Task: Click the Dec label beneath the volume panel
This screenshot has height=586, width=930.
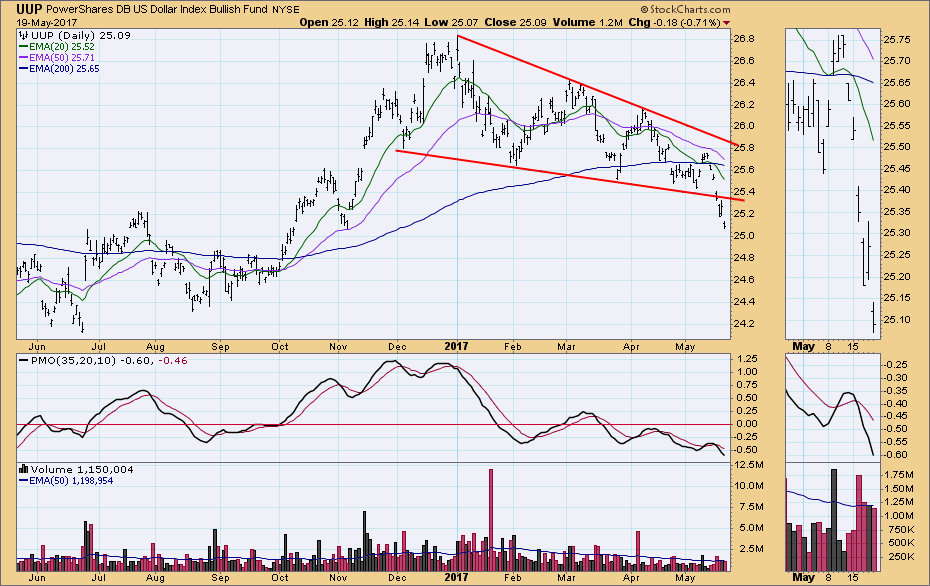Action: 397,577
